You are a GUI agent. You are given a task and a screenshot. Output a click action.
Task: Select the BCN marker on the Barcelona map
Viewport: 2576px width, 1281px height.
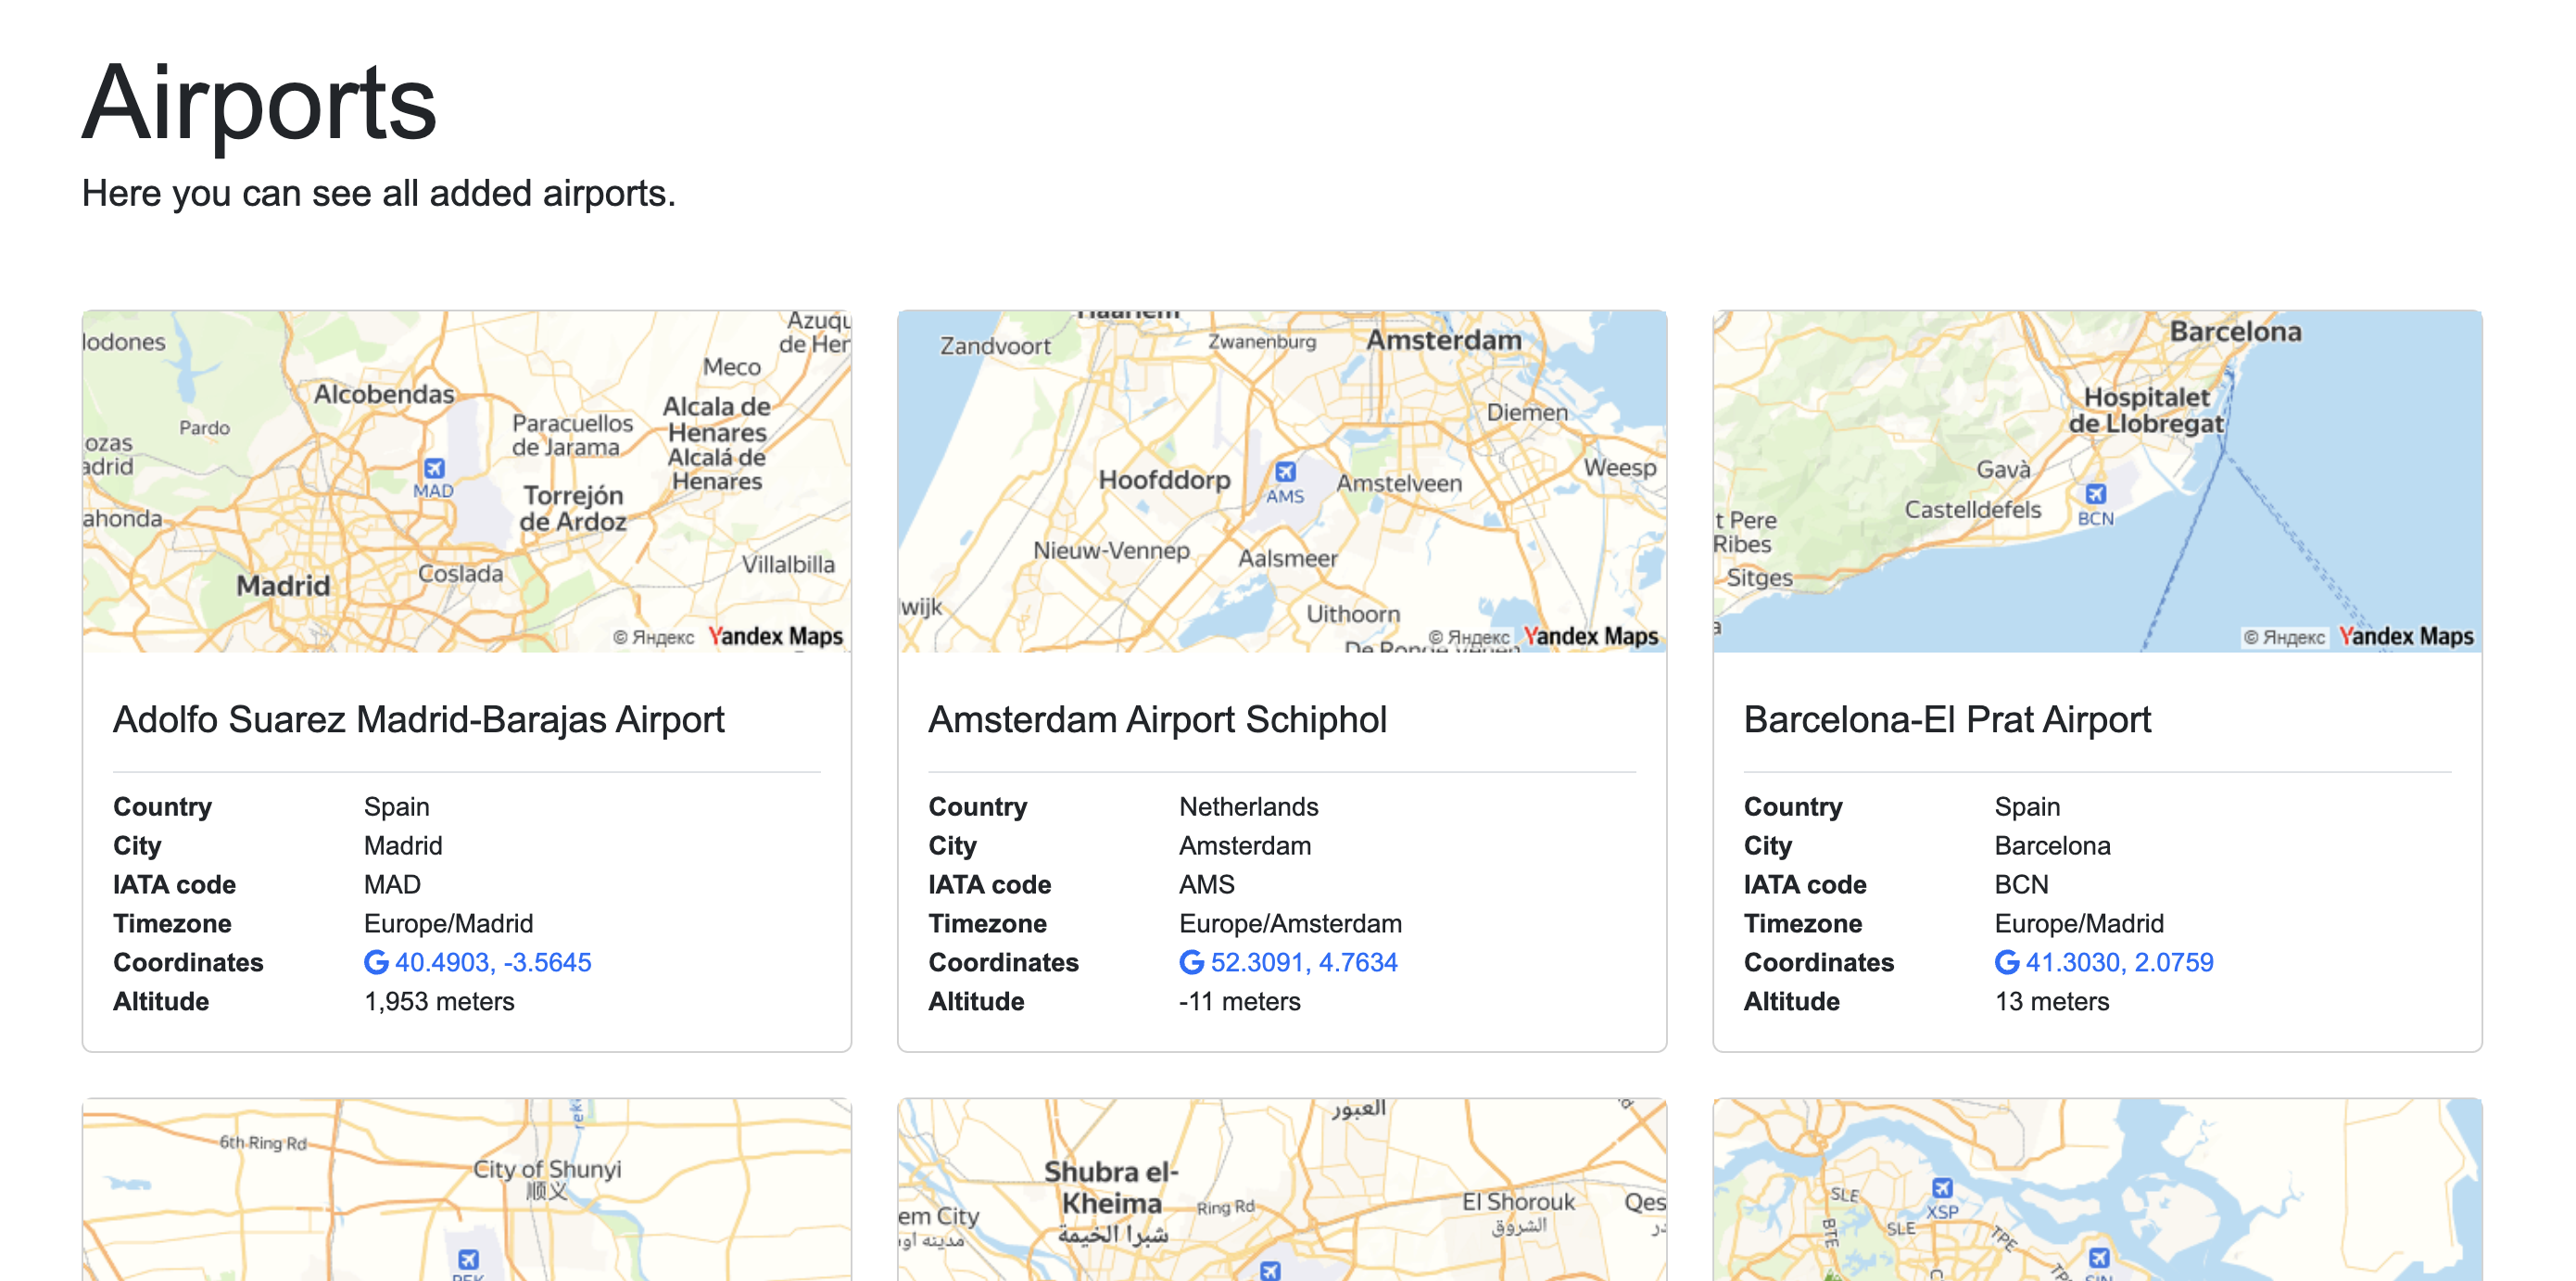tap(2096, 494)
